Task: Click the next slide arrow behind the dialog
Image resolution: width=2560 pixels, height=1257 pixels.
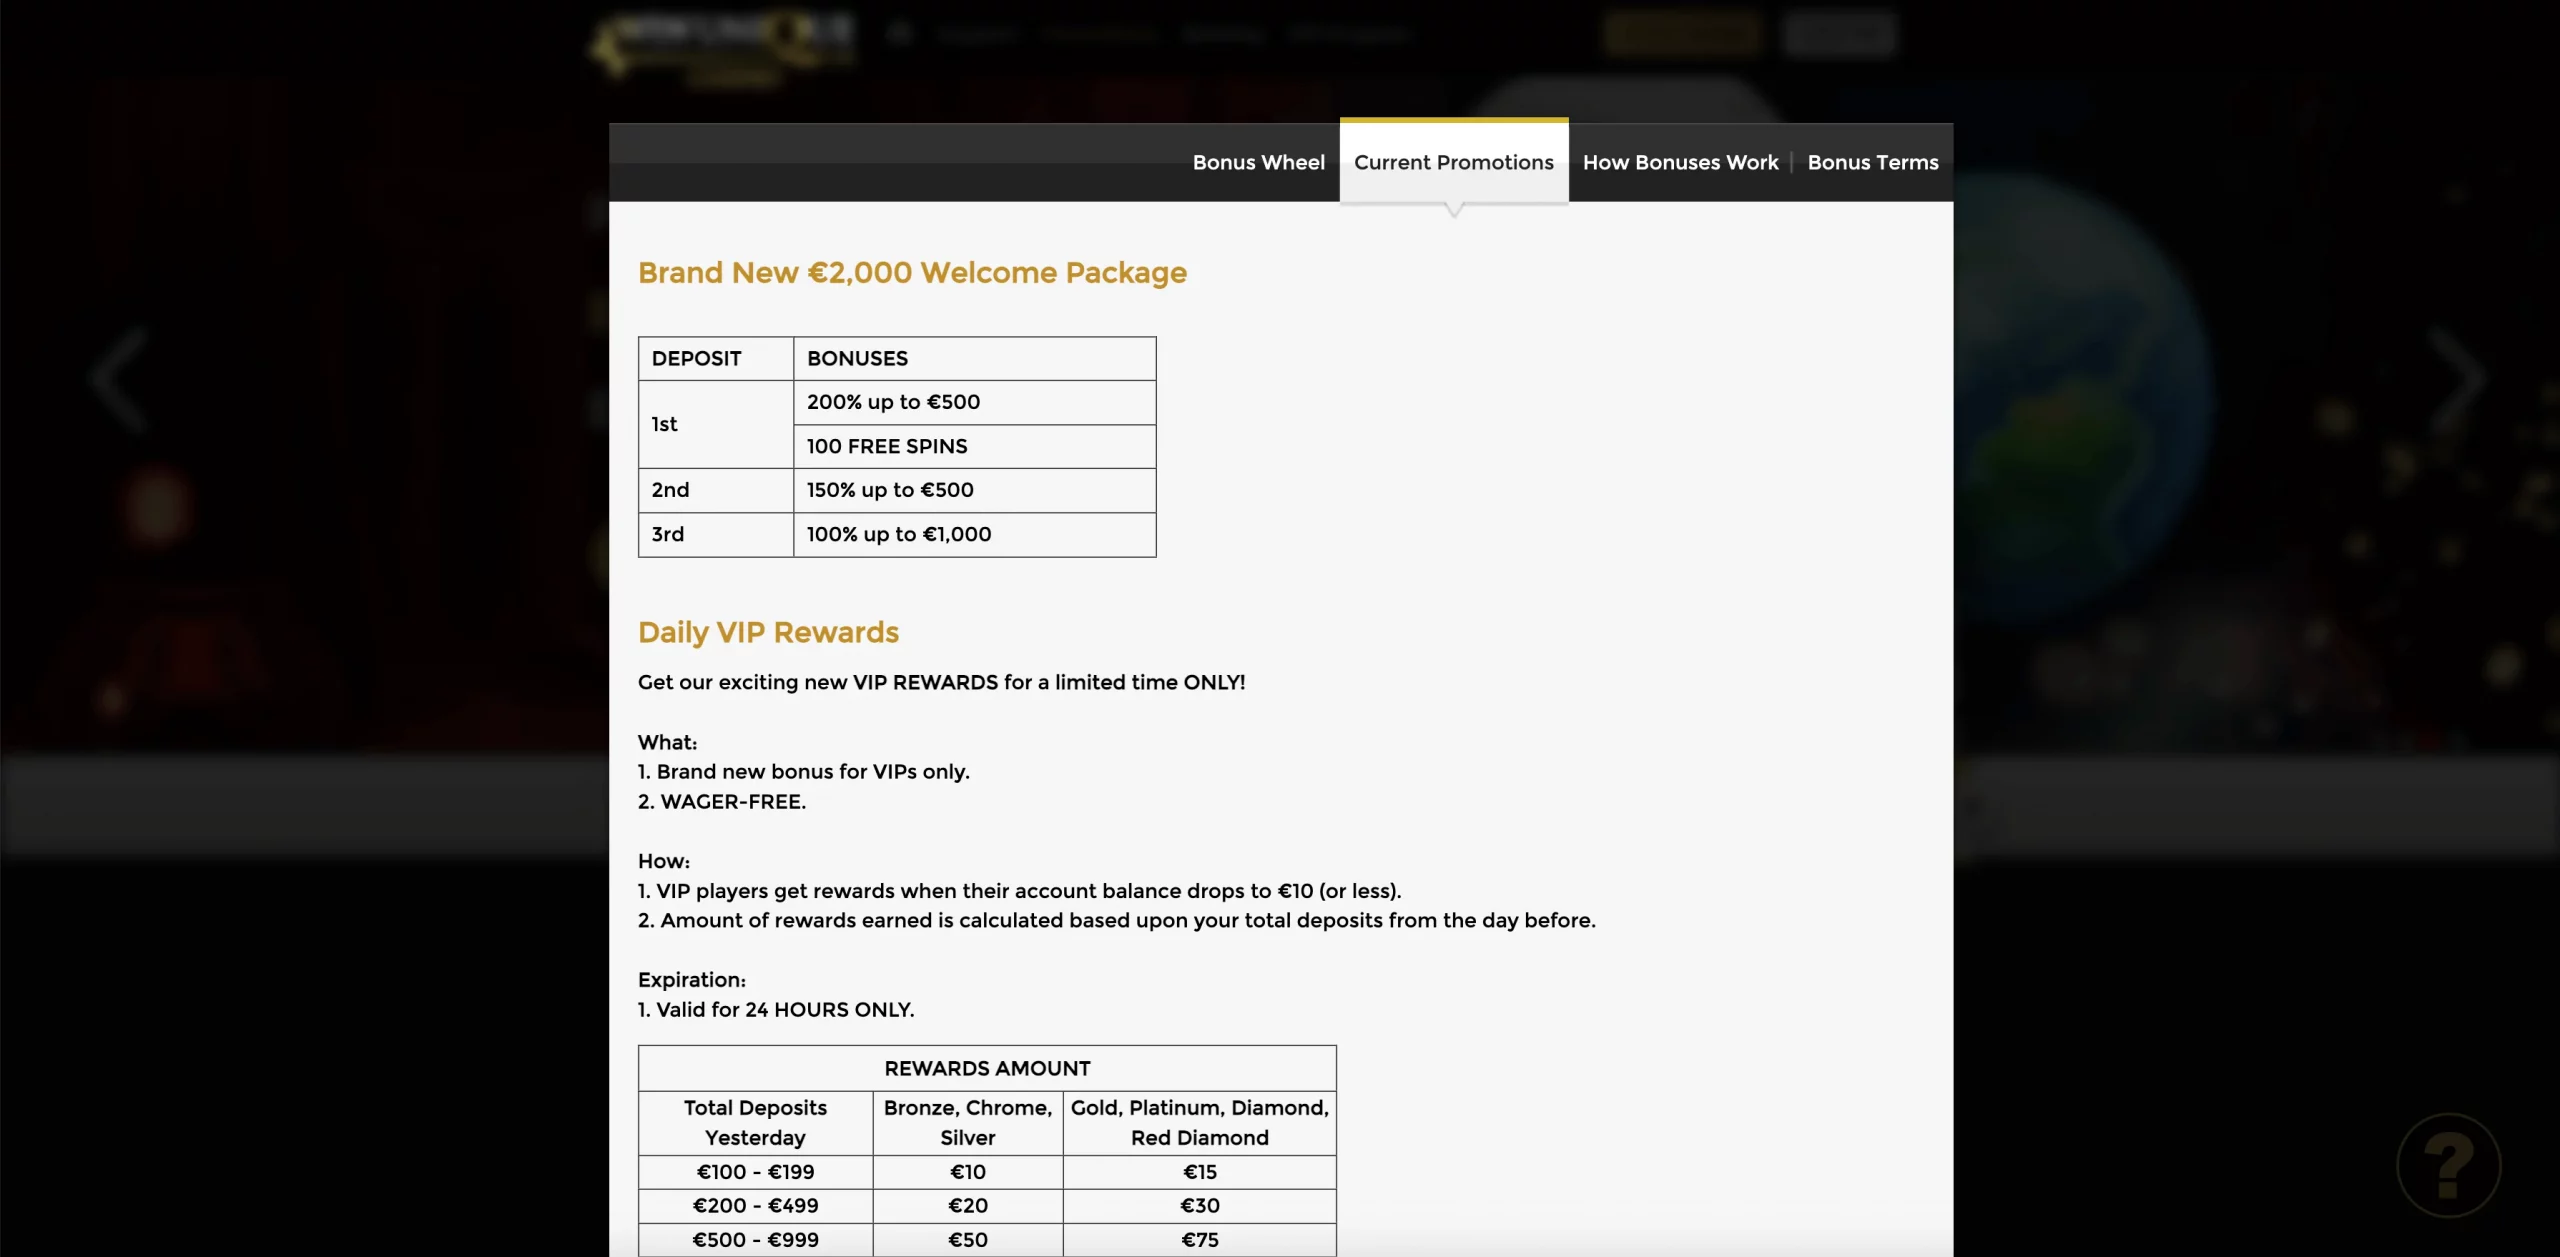Action: tap(2458, 379)
